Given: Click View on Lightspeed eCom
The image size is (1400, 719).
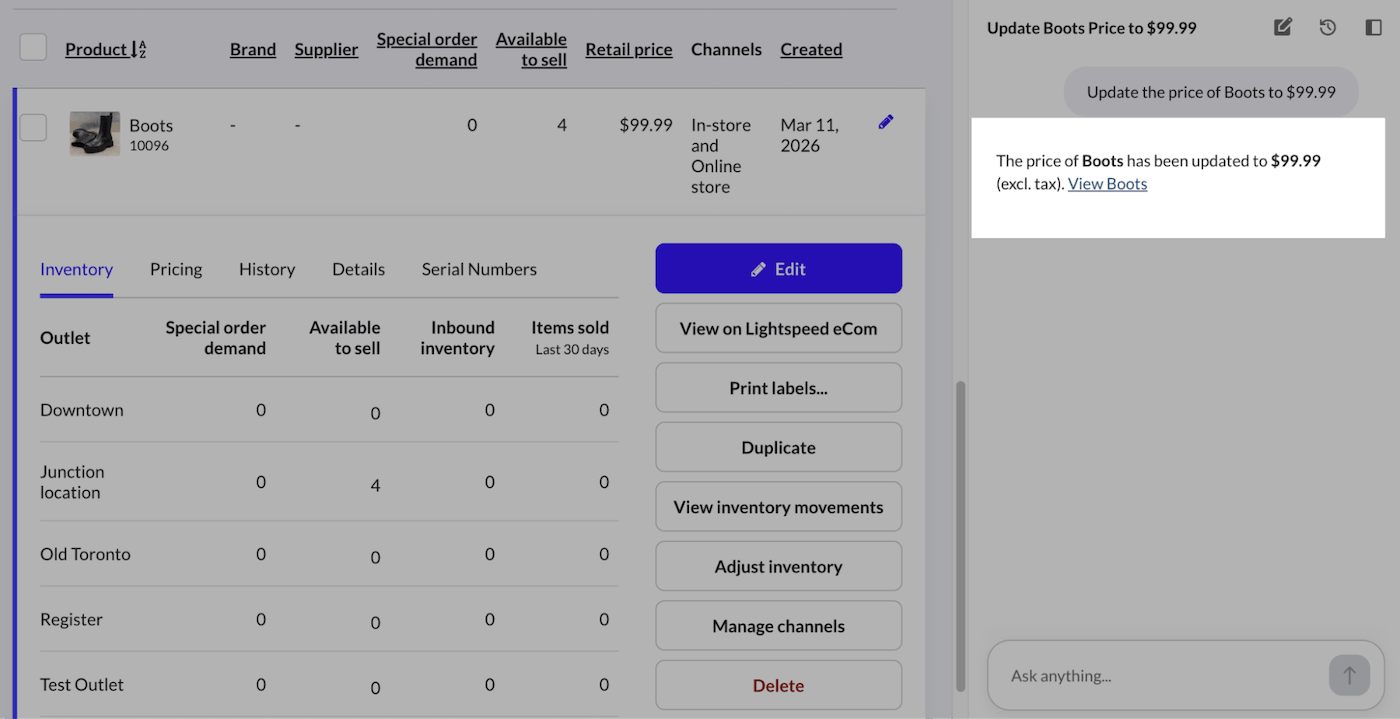Looking at the screenshot, I should pos(779,328).
